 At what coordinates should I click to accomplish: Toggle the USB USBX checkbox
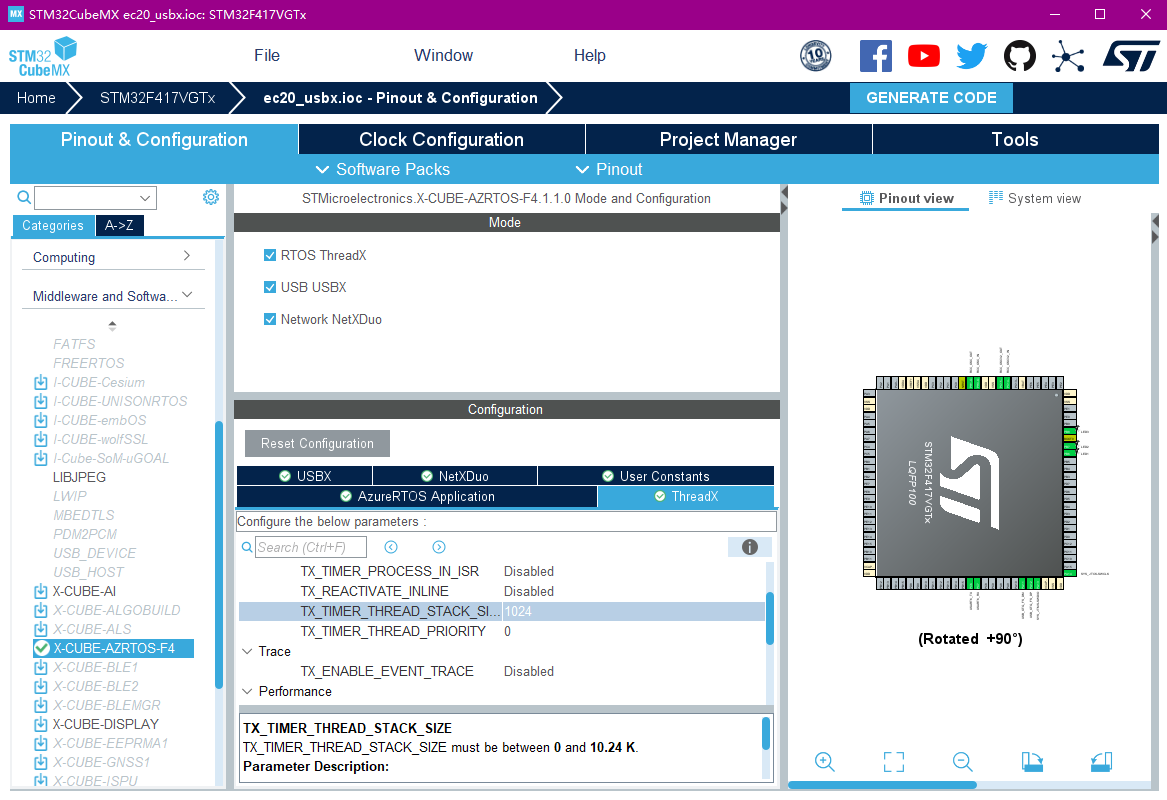click(270, 287)
